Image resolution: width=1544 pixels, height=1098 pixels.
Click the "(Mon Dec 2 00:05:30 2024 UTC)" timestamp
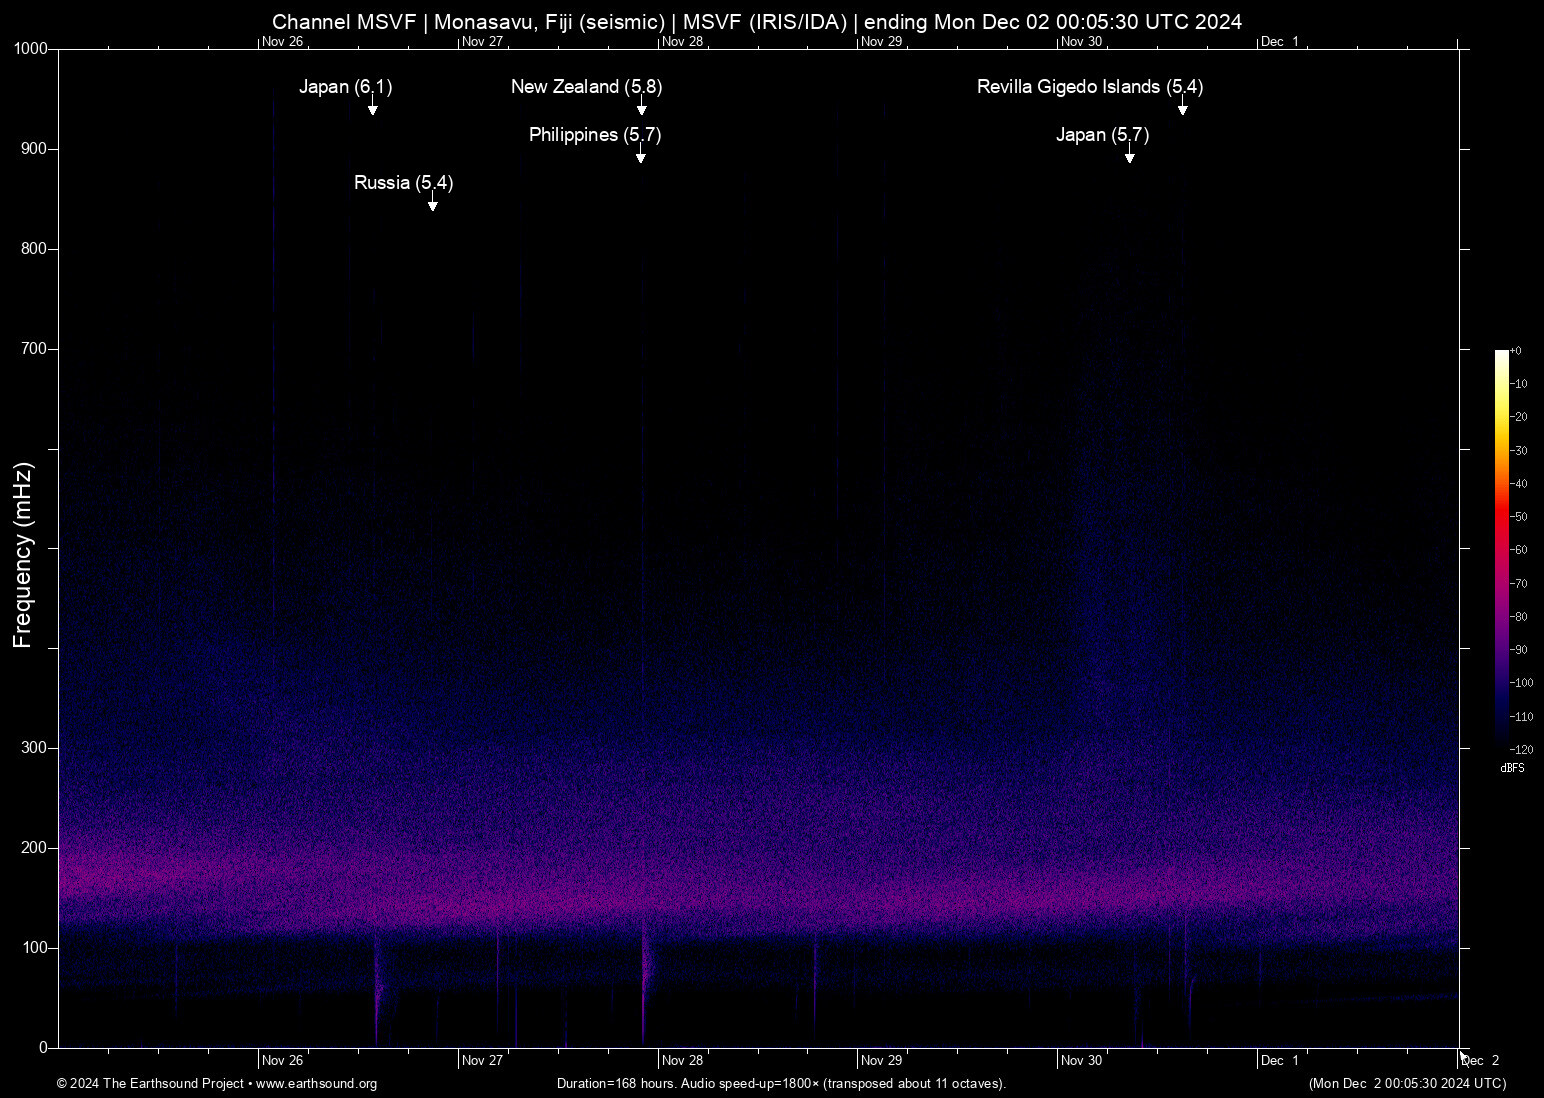[x=1407, y=1084]
